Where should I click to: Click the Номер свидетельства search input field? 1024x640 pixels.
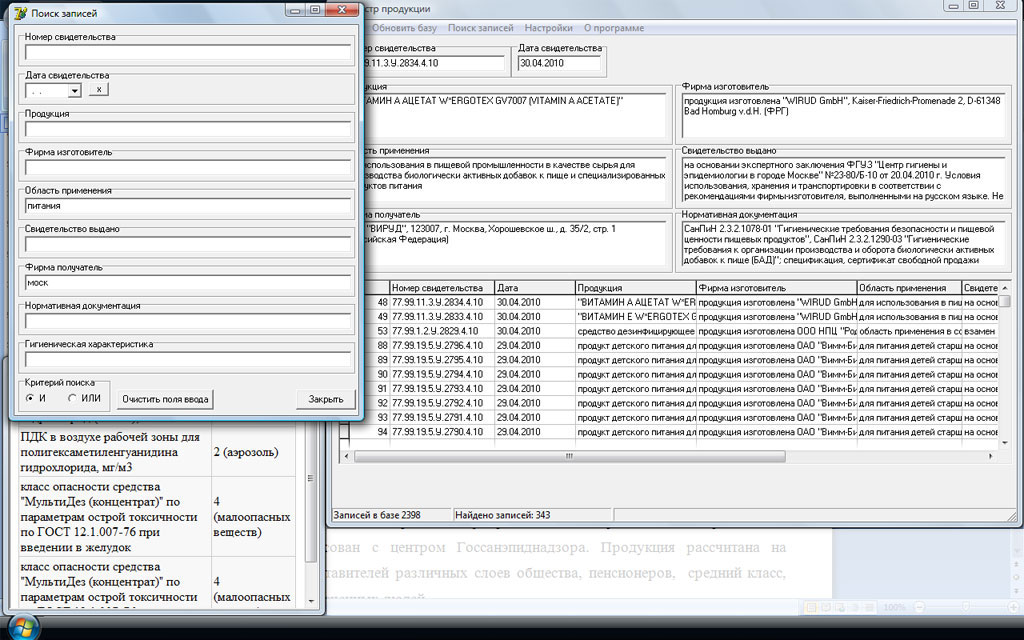189,53
